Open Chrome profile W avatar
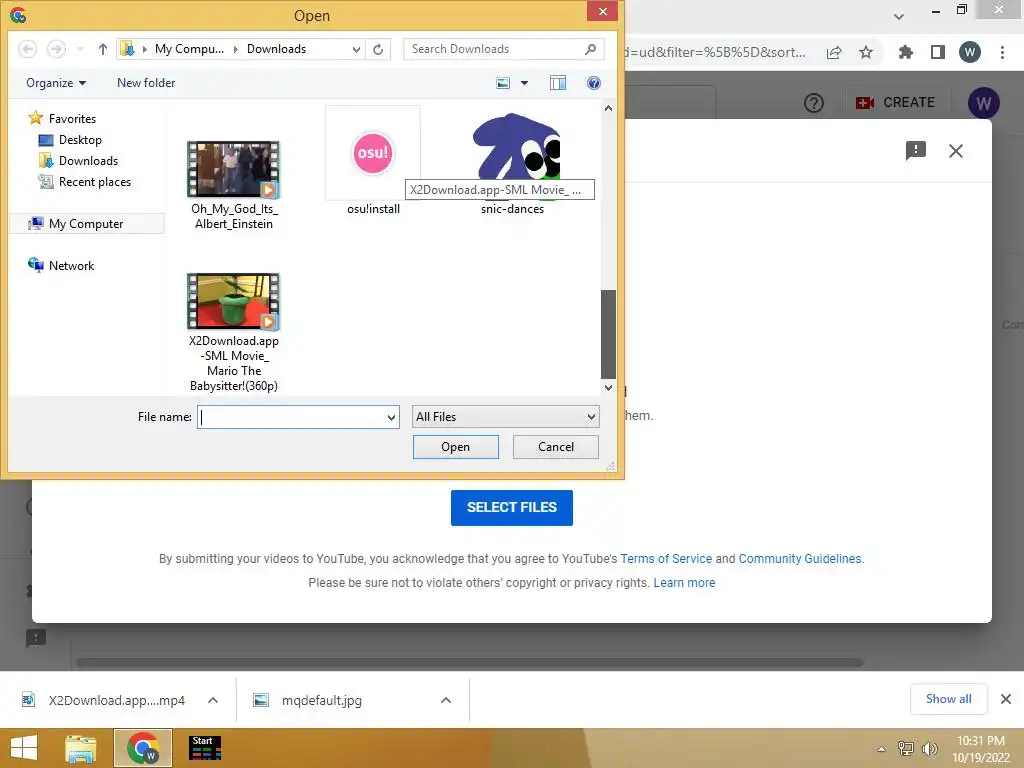Viewport: 1024px width, 768px height. click(970, 52)
